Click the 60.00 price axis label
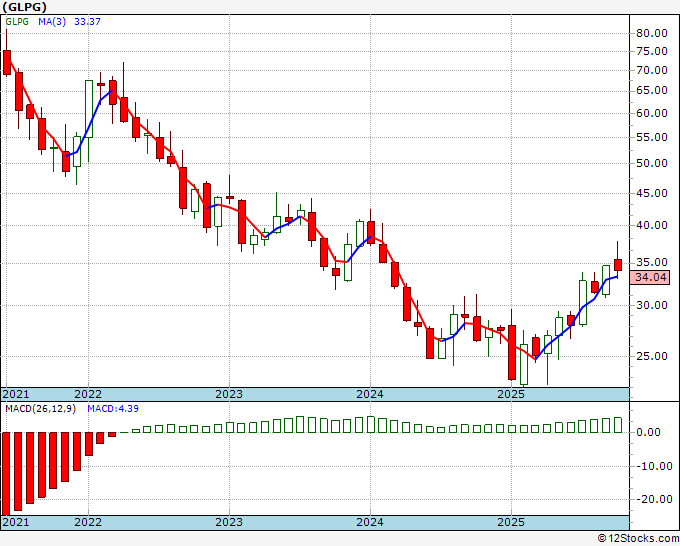680x546 pixels. 651,113
